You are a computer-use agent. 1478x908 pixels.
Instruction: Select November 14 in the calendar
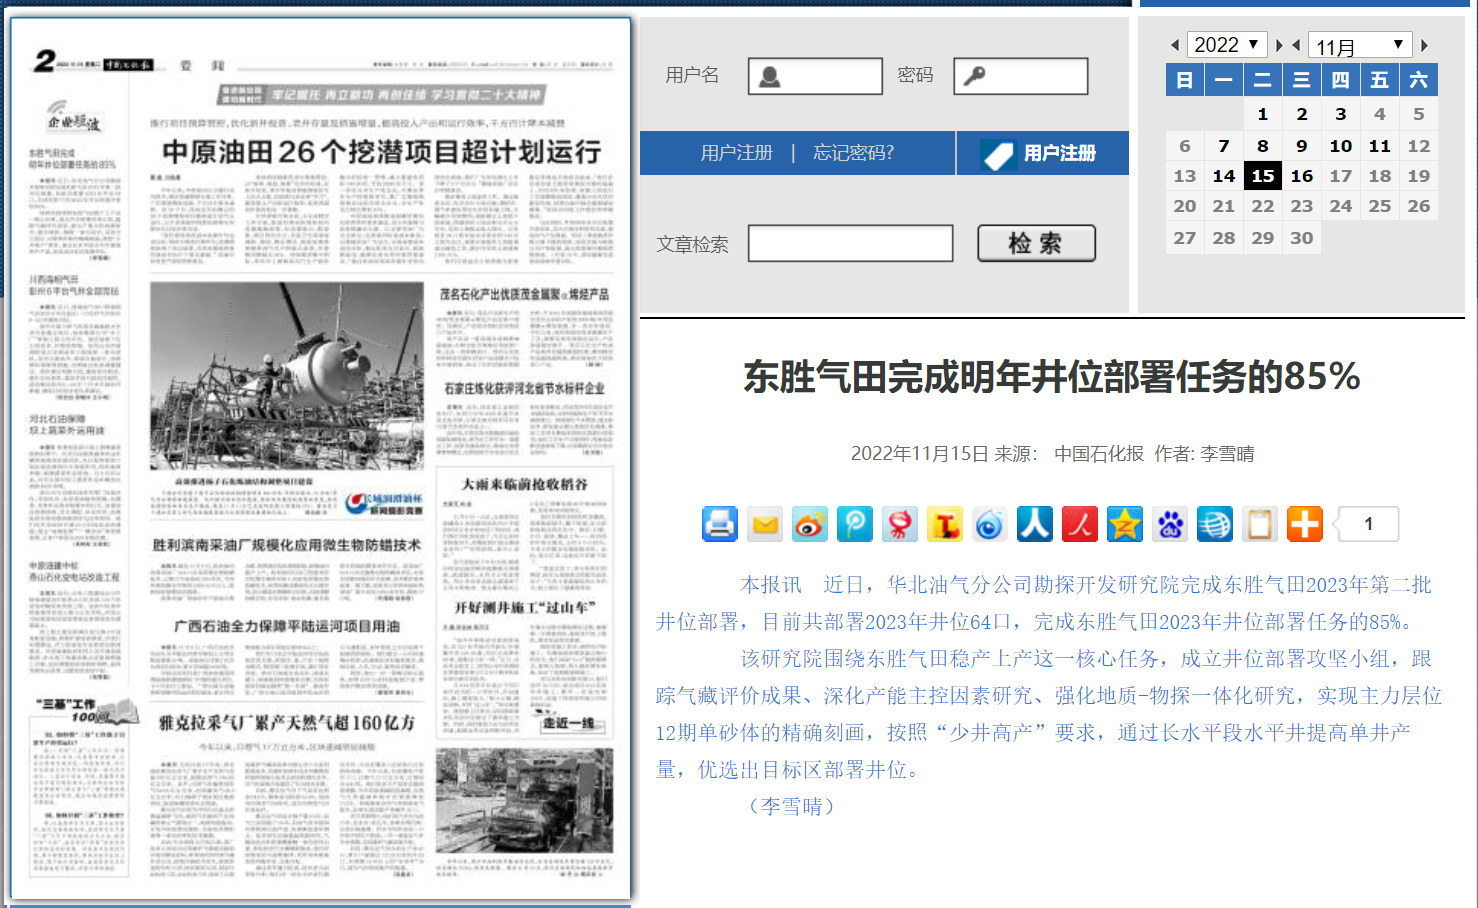(1223, 176)
